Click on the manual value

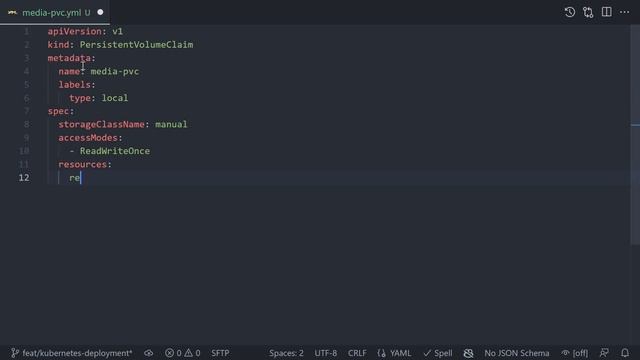pyautogui.click(x=171, y=124)
